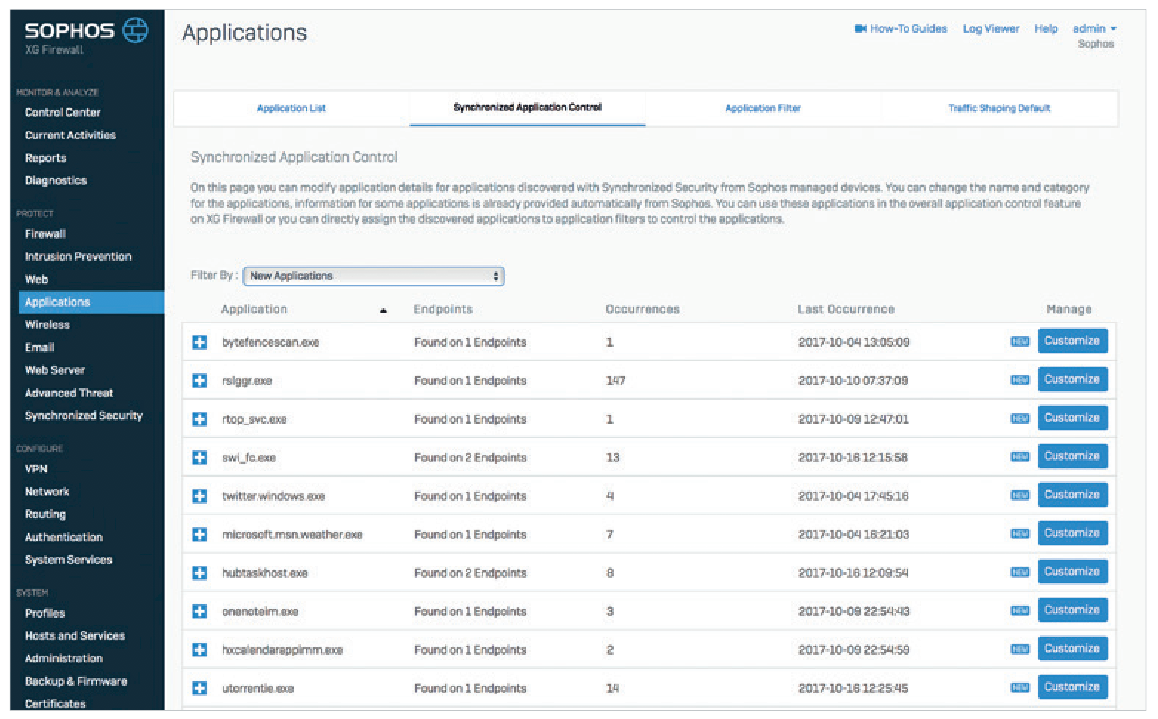Open Routing configuration
Viewport: 1158px width, 719px height.
pyautogui.click(x=45, y=514)
